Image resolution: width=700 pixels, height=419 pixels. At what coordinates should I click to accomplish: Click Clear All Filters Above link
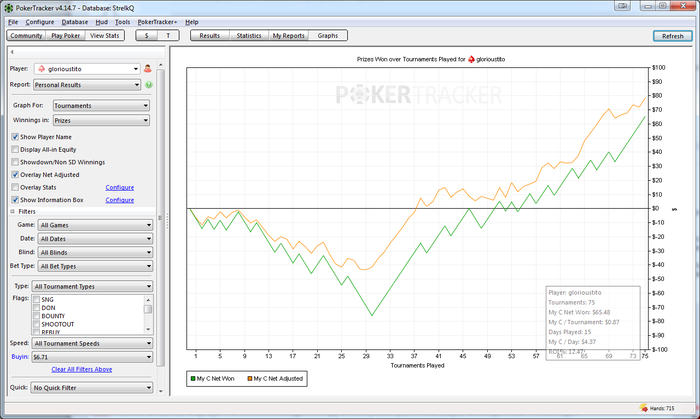pyautogui.click(x=82, y=369)
